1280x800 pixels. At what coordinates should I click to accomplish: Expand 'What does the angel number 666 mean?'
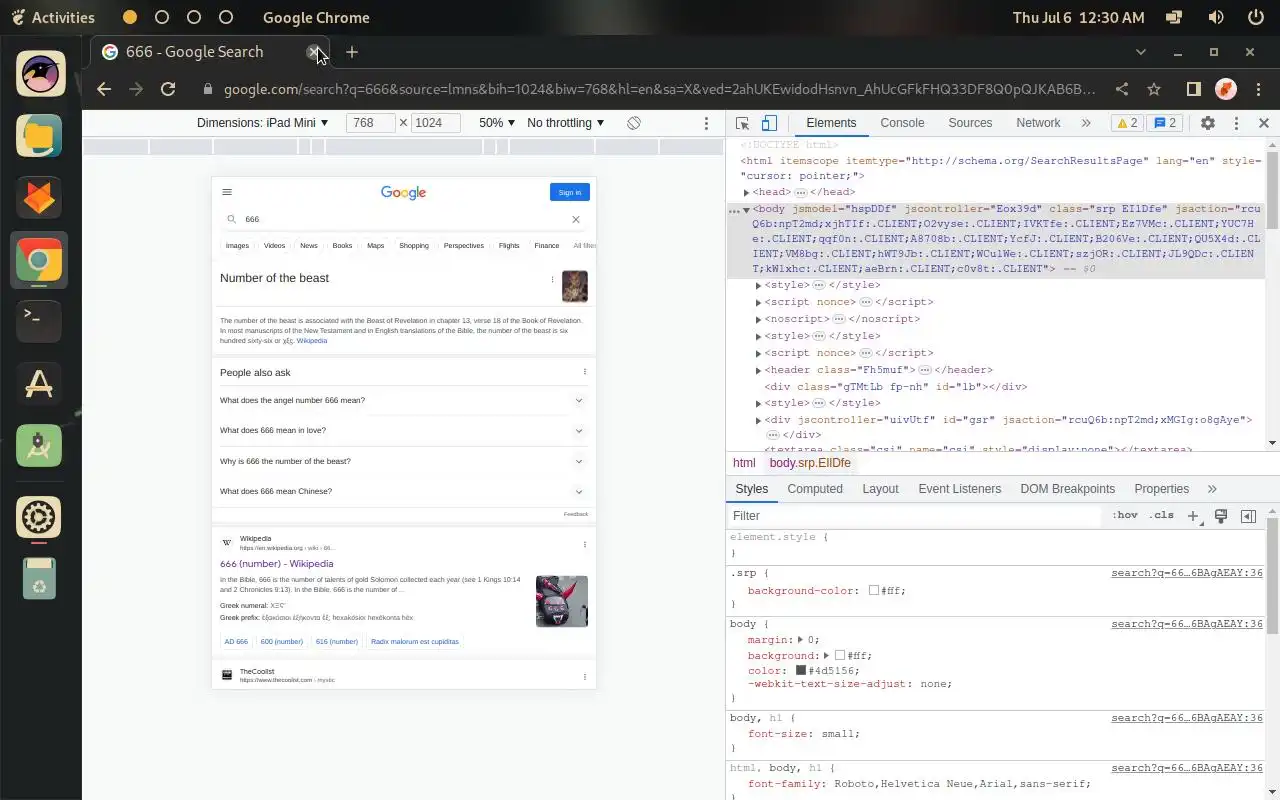coord(402,400)
